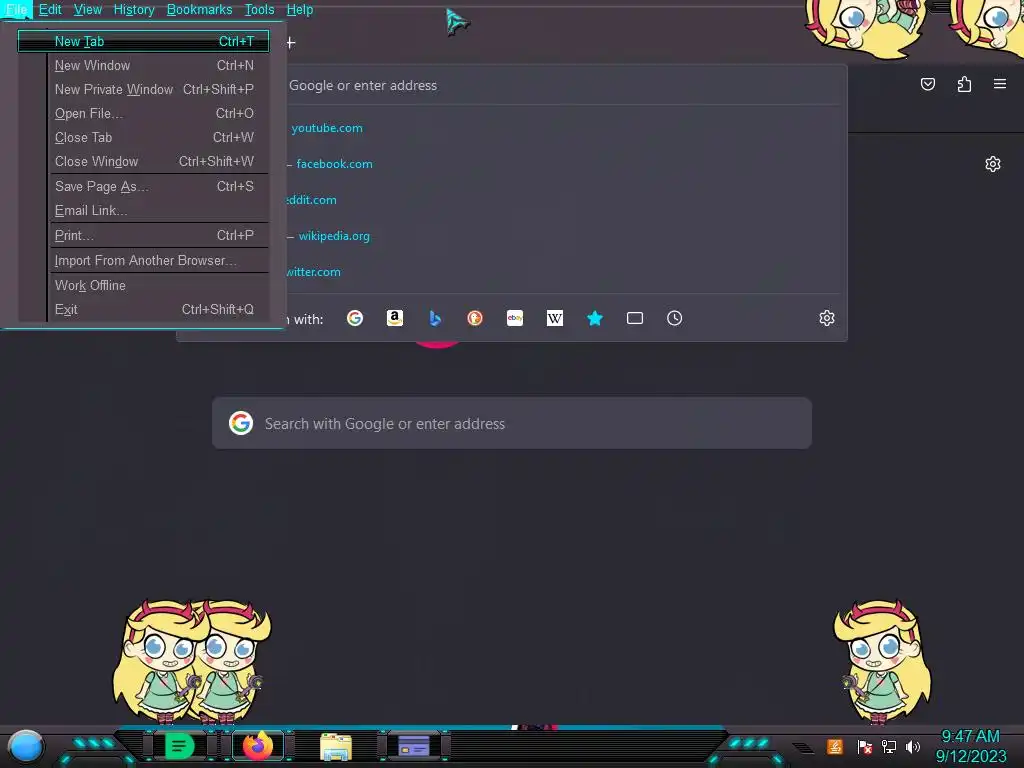
Task: Open purple window app in taskbar
Action: (414, 745)
